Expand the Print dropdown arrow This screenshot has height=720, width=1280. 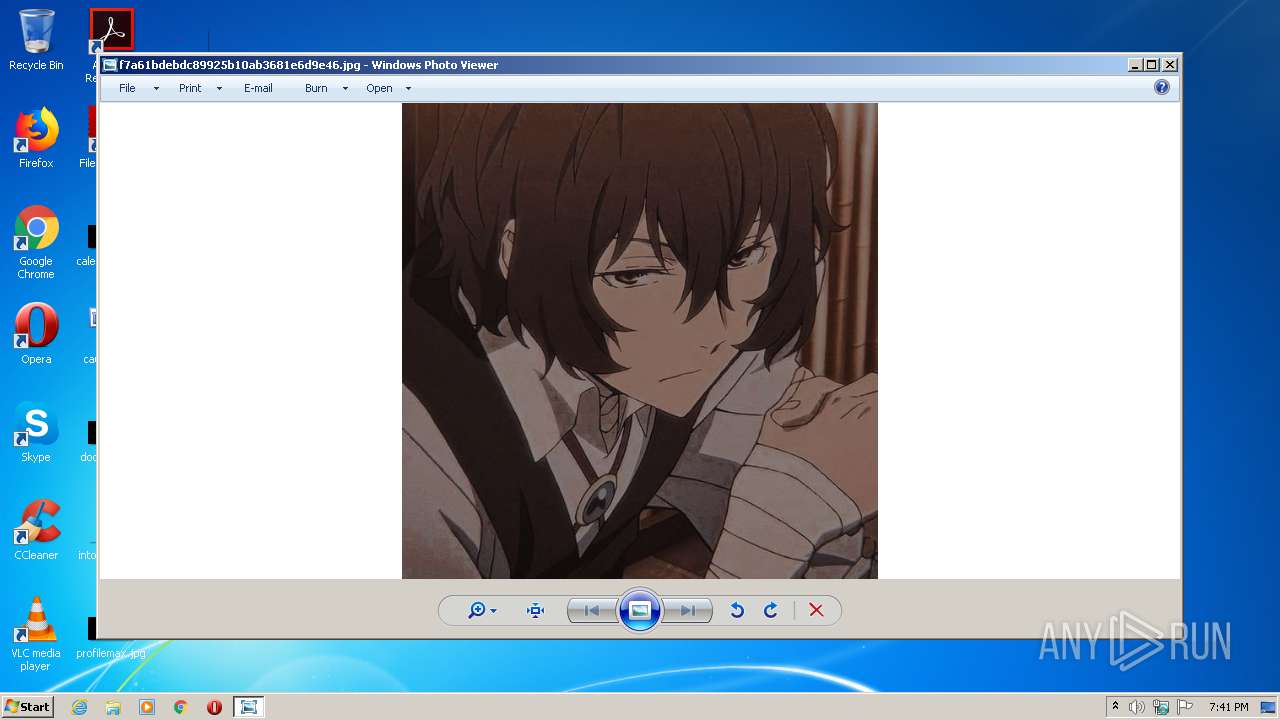pos(219,89)
